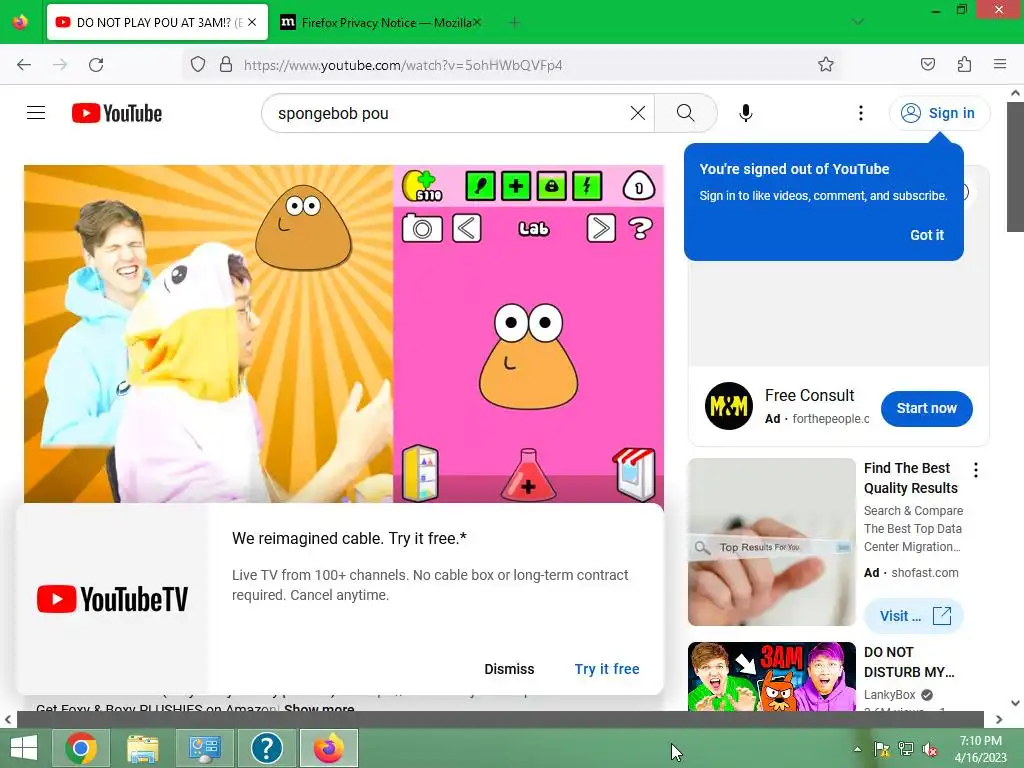Image resolution: width=1024 pixels, height=768 pixels.
Task: Click scrollbar up arrow
Action: (x=1015, y=93)
